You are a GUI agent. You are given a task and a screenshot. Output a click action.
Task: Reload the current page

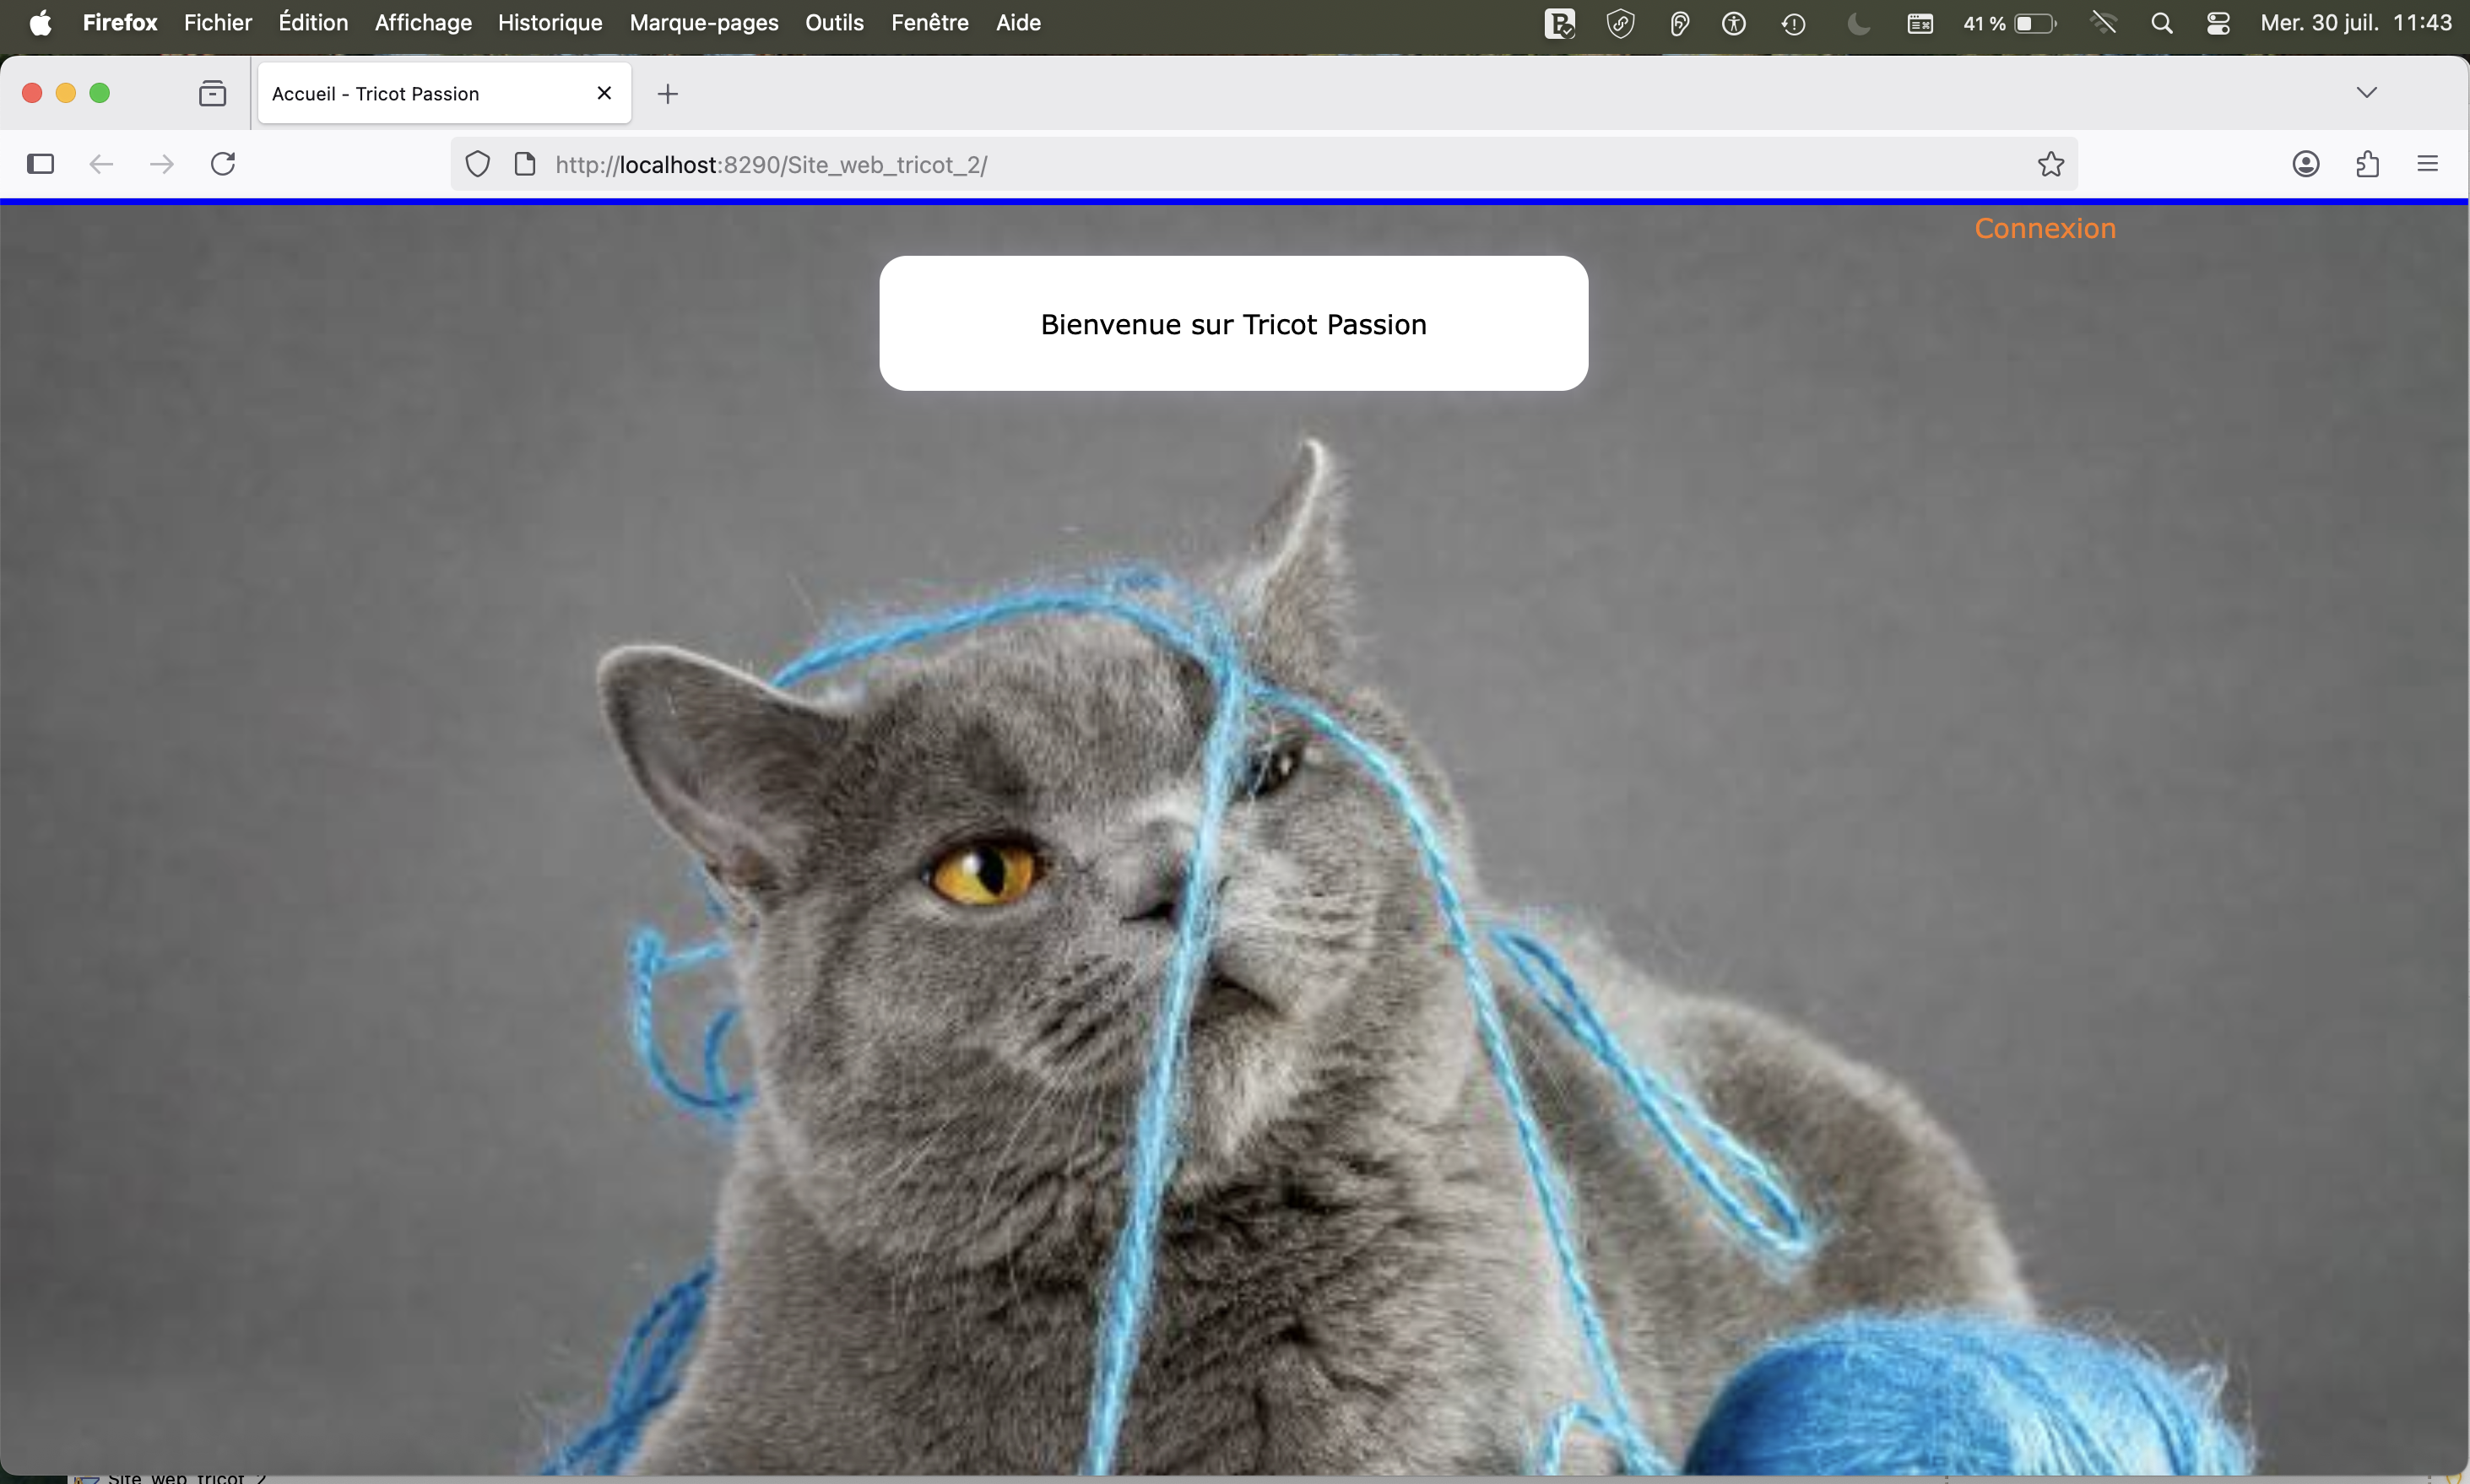tap(222, 163)
